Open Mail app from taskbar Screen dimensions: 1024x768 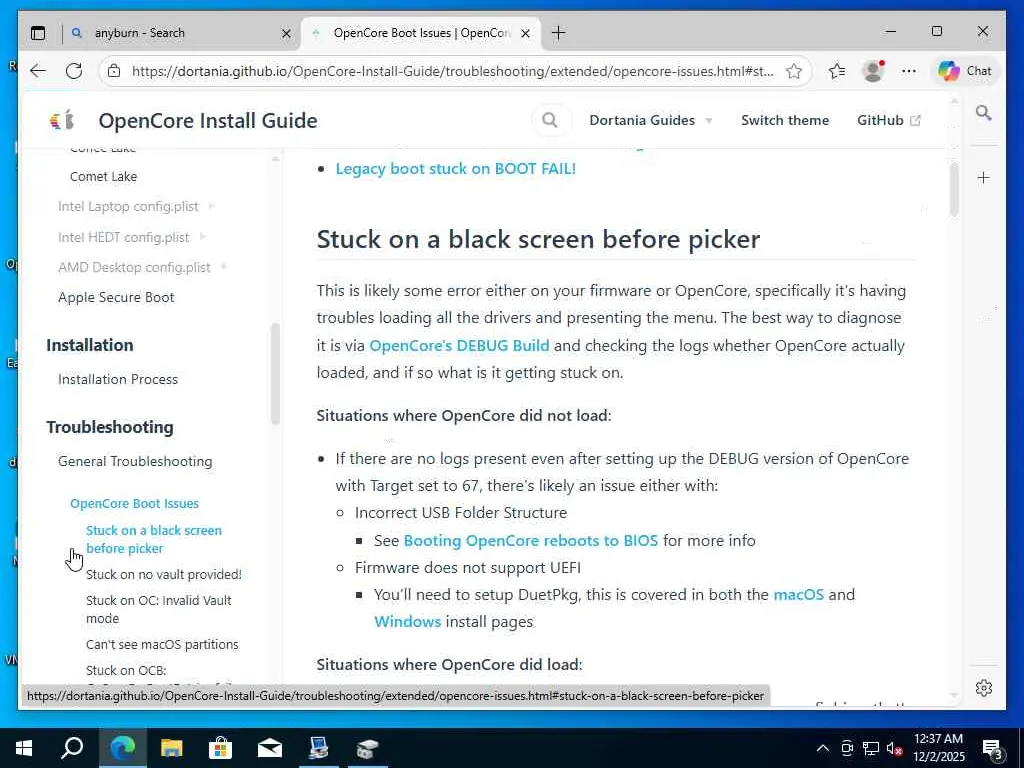[x=269, y=748]
